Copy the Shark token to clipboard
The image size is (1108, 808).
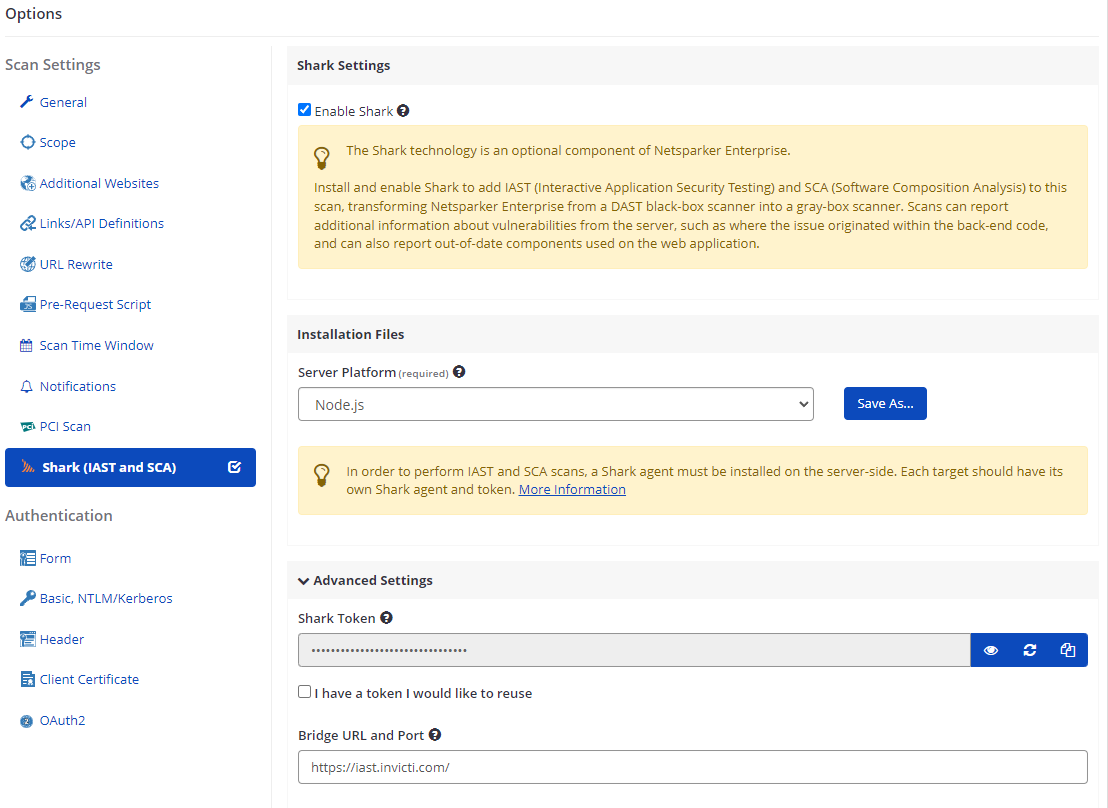(1068, 650)
